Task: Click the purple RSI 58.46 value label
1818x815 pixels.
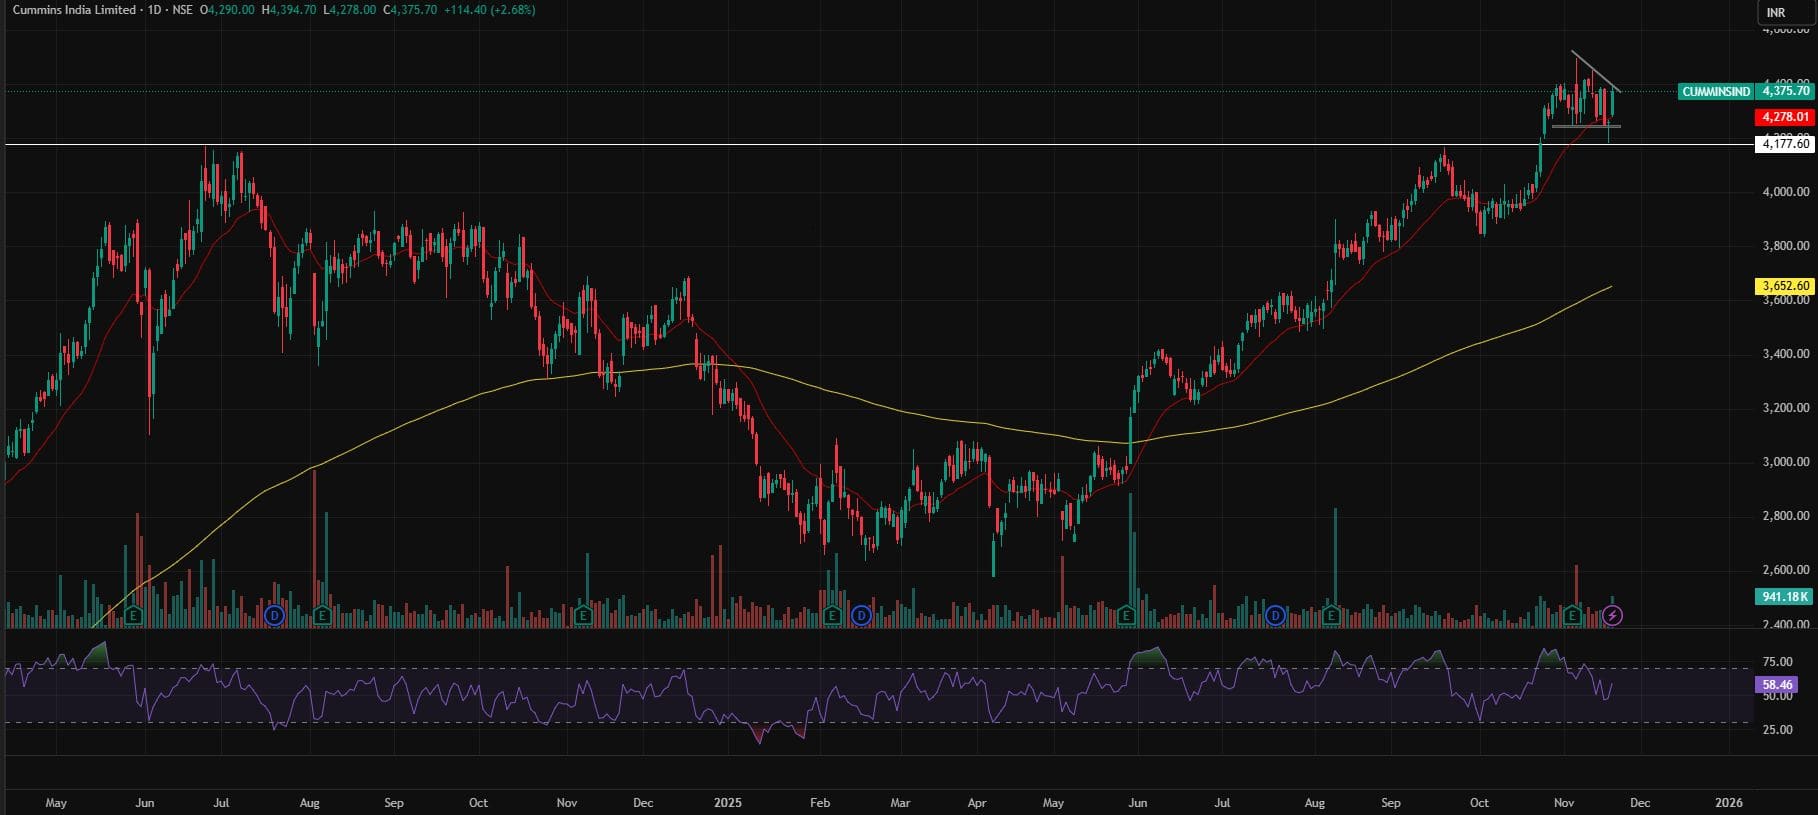Action: [x=1777, y=685]
